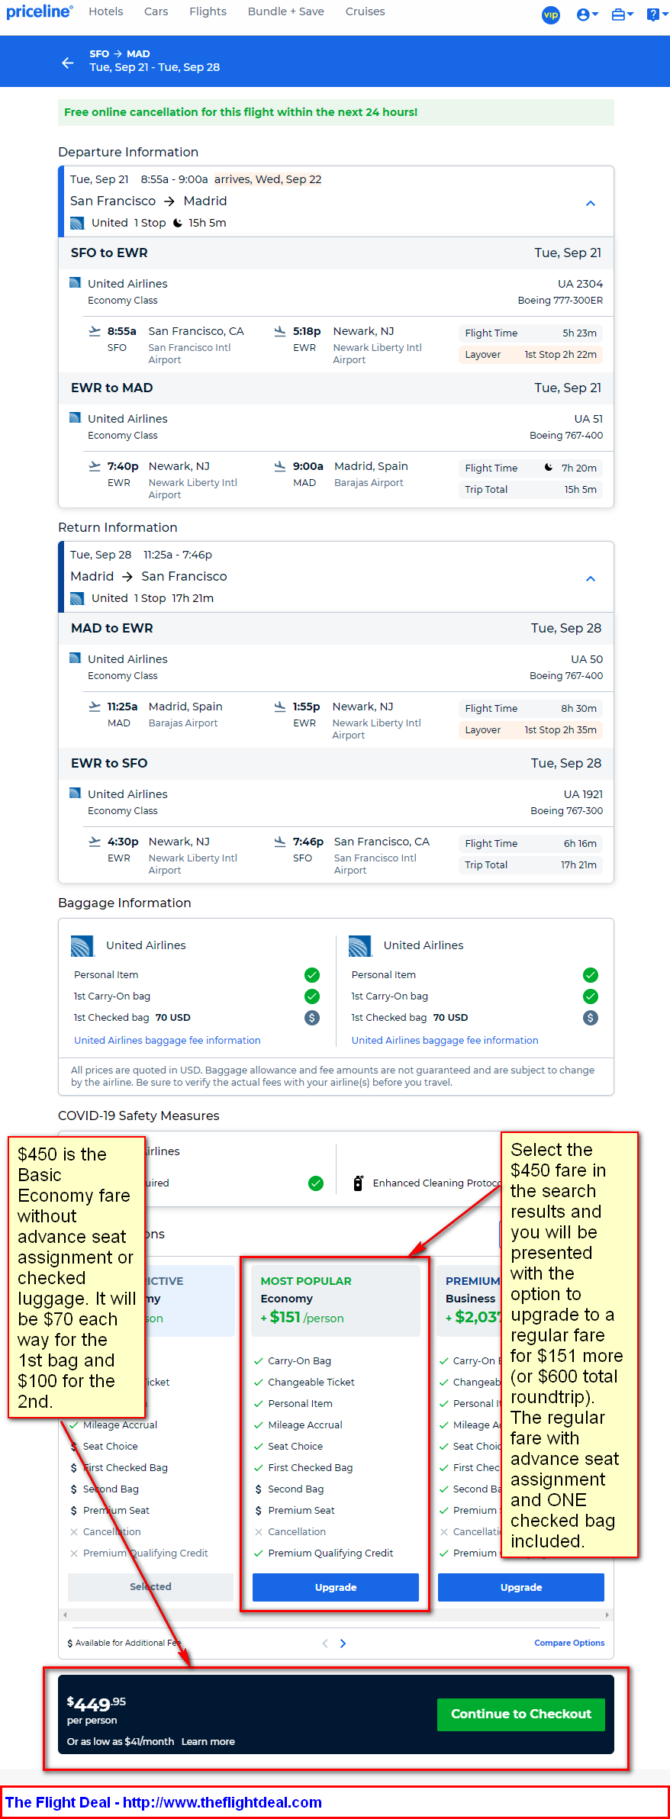Click the landing icon beside 7:46p San Francisco
Screen dimensions: 670x1819
coord(280,841)
